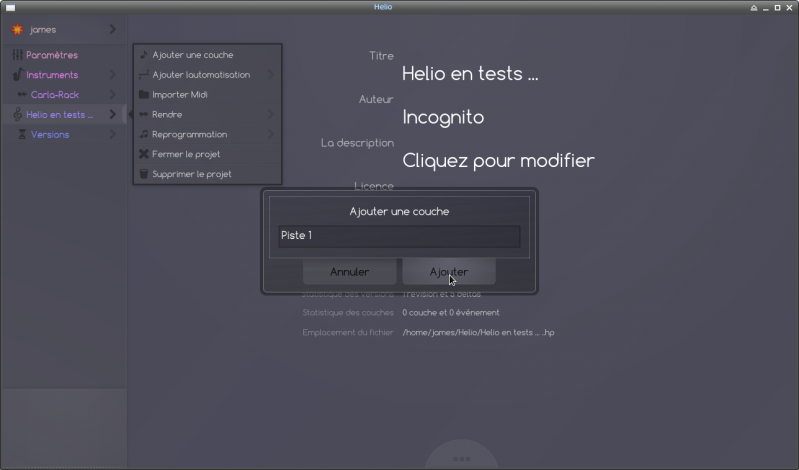799x470 pixels.
Task: Click the plug icon beside Carla-Rack
Action: (22, 94)
